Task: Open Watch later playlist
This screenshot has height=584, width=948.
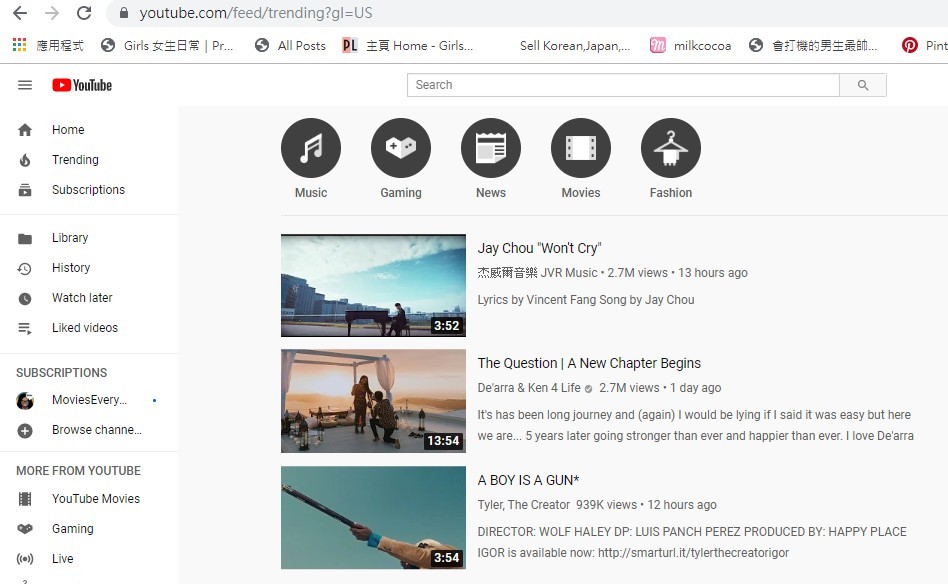Action: click(82, 298)
